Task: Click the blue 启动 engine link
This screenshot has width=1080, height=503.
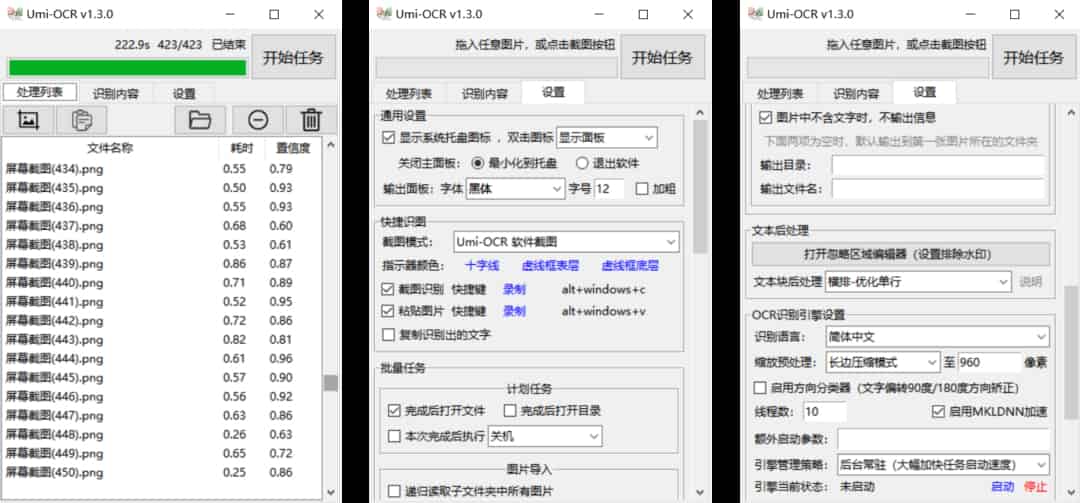Action: tap(1002, 487)
